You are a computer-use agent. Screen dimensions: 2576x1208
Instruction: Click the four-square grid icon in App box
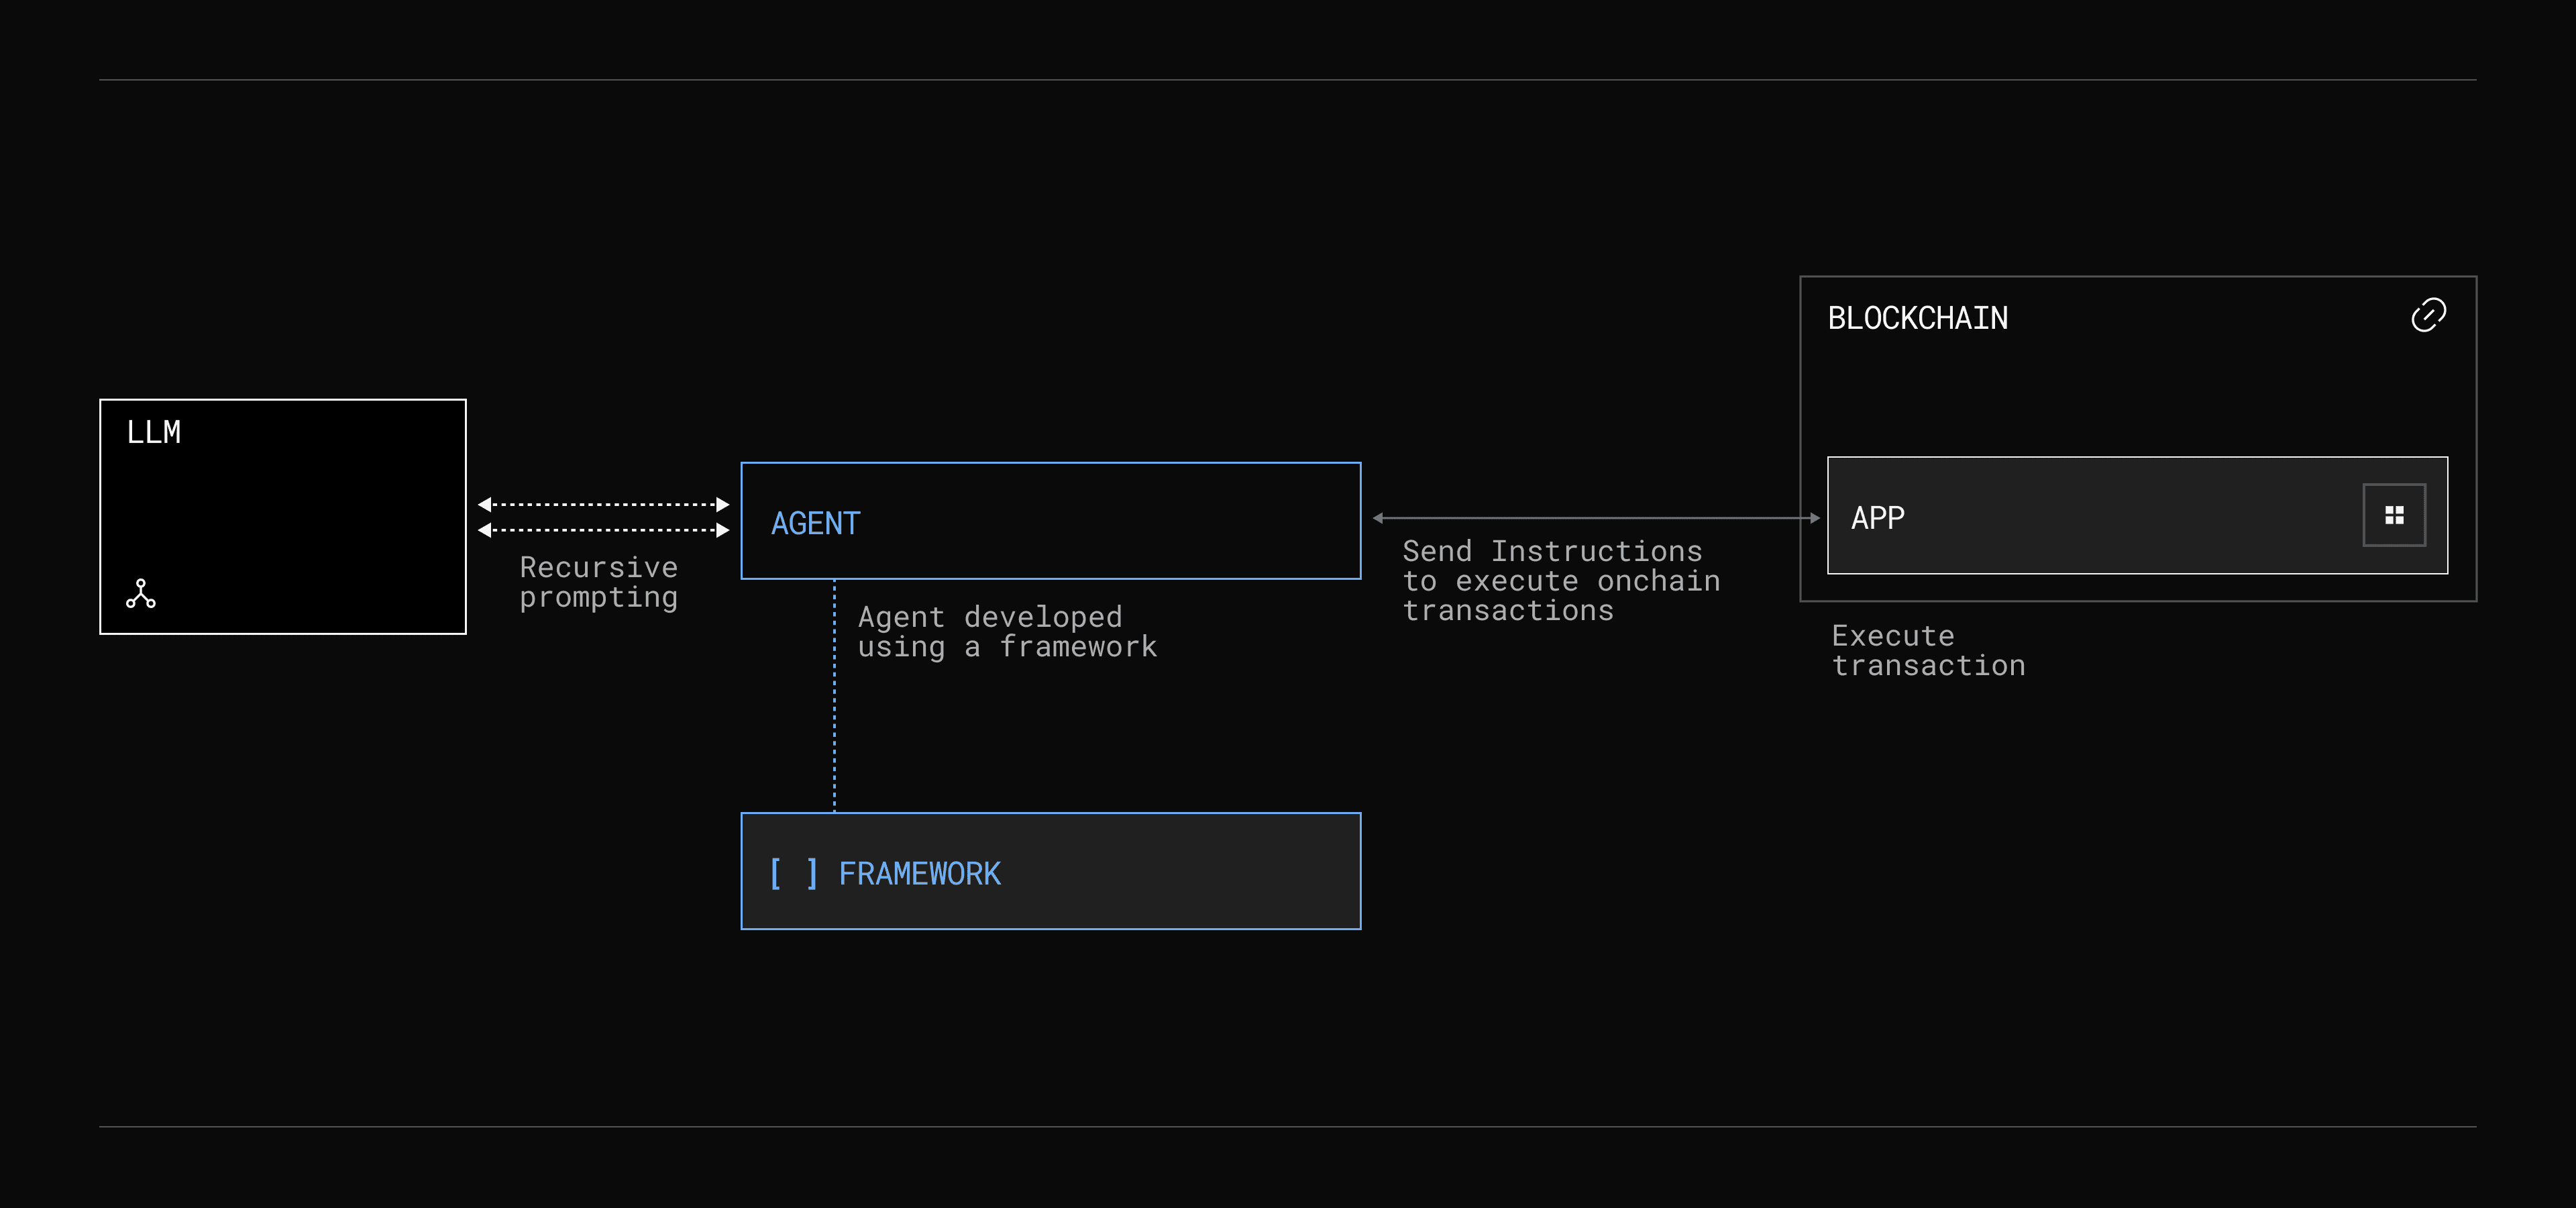[x=2394, y=515]
